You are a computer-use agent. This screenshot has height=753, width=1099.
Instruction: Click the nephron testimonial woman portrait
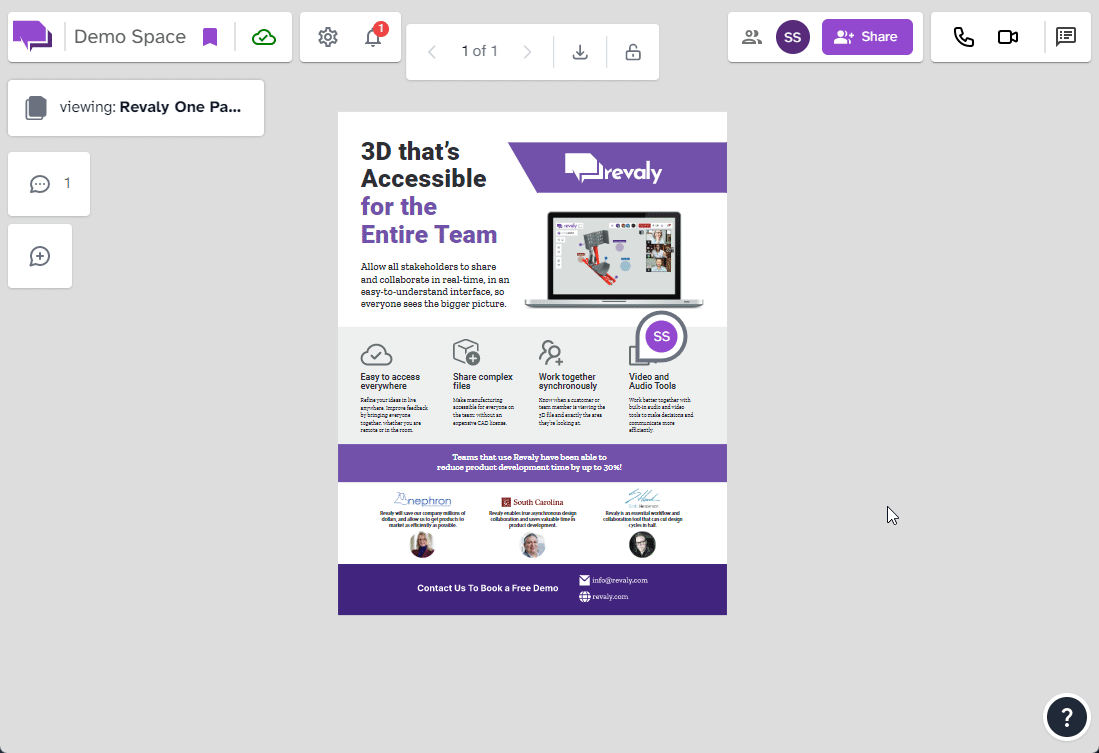coord(423,544)
